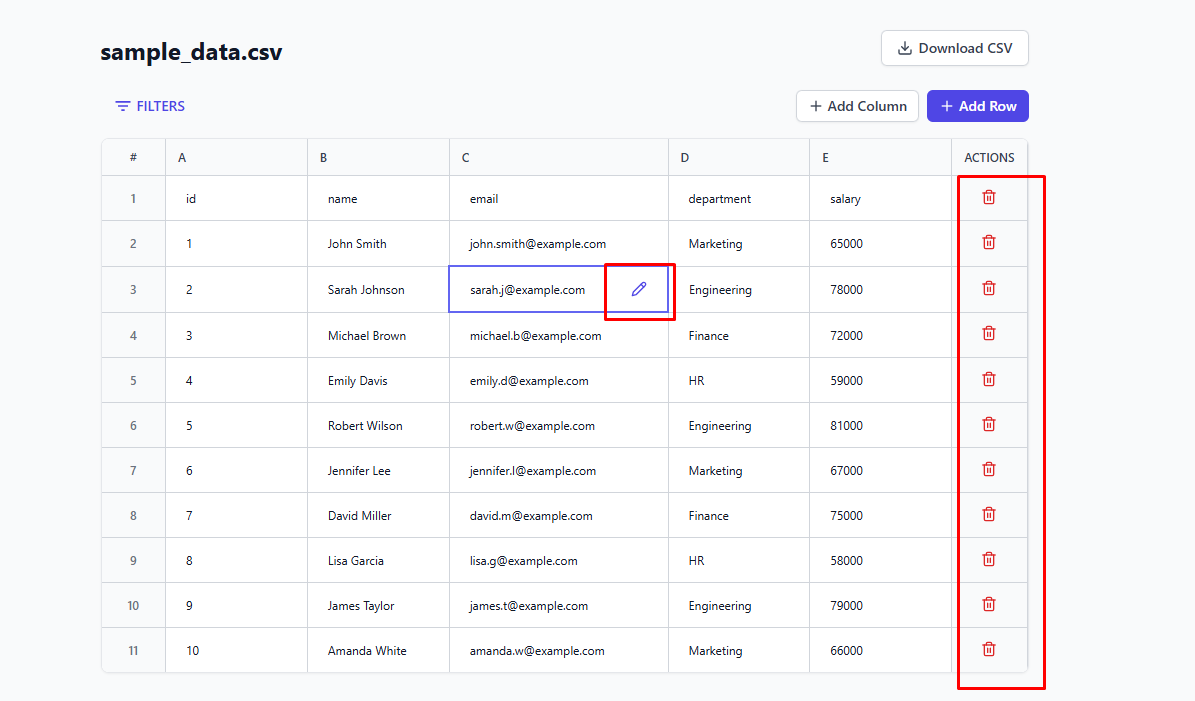Screen dimensions: 1195x701
Task: Click pencil edit icon in email cell
Action: click(x=639, y=289)
